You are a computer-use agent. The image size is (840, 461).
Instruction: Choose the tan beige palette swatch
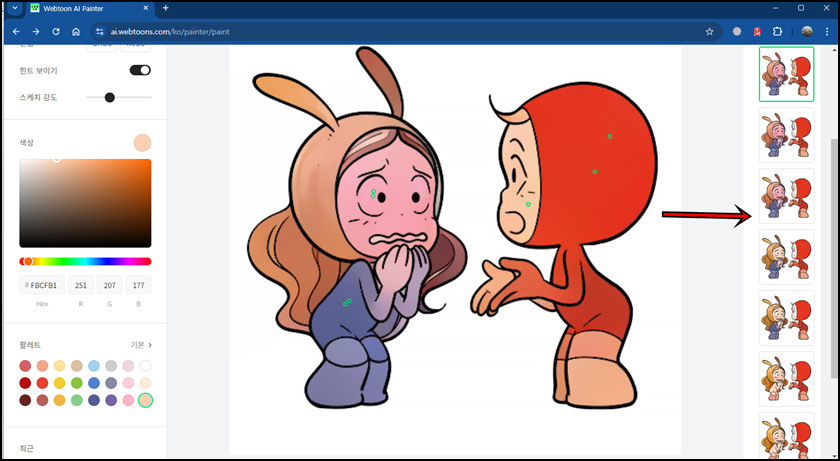click(77, 366)
